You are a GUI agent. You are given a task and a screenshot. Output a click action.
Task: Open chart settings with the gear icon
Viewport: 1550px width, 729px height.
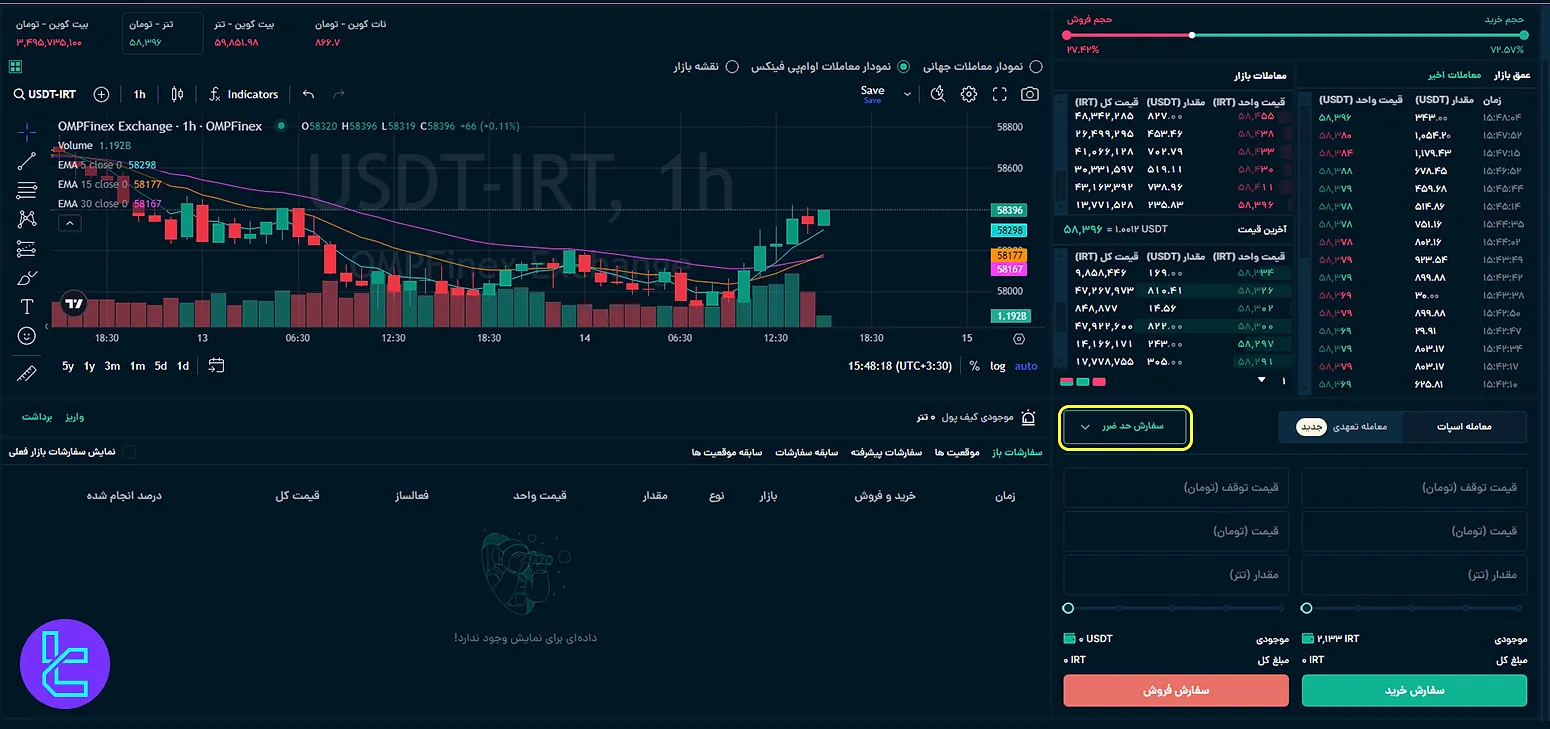968,94
